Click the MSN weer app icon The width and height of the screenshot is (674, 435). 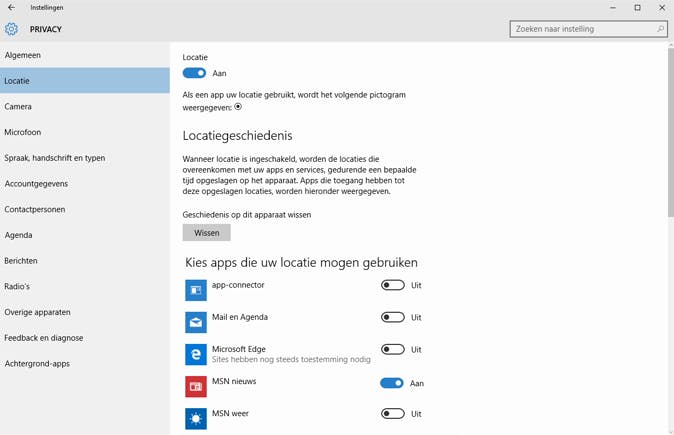coord(196,418)
